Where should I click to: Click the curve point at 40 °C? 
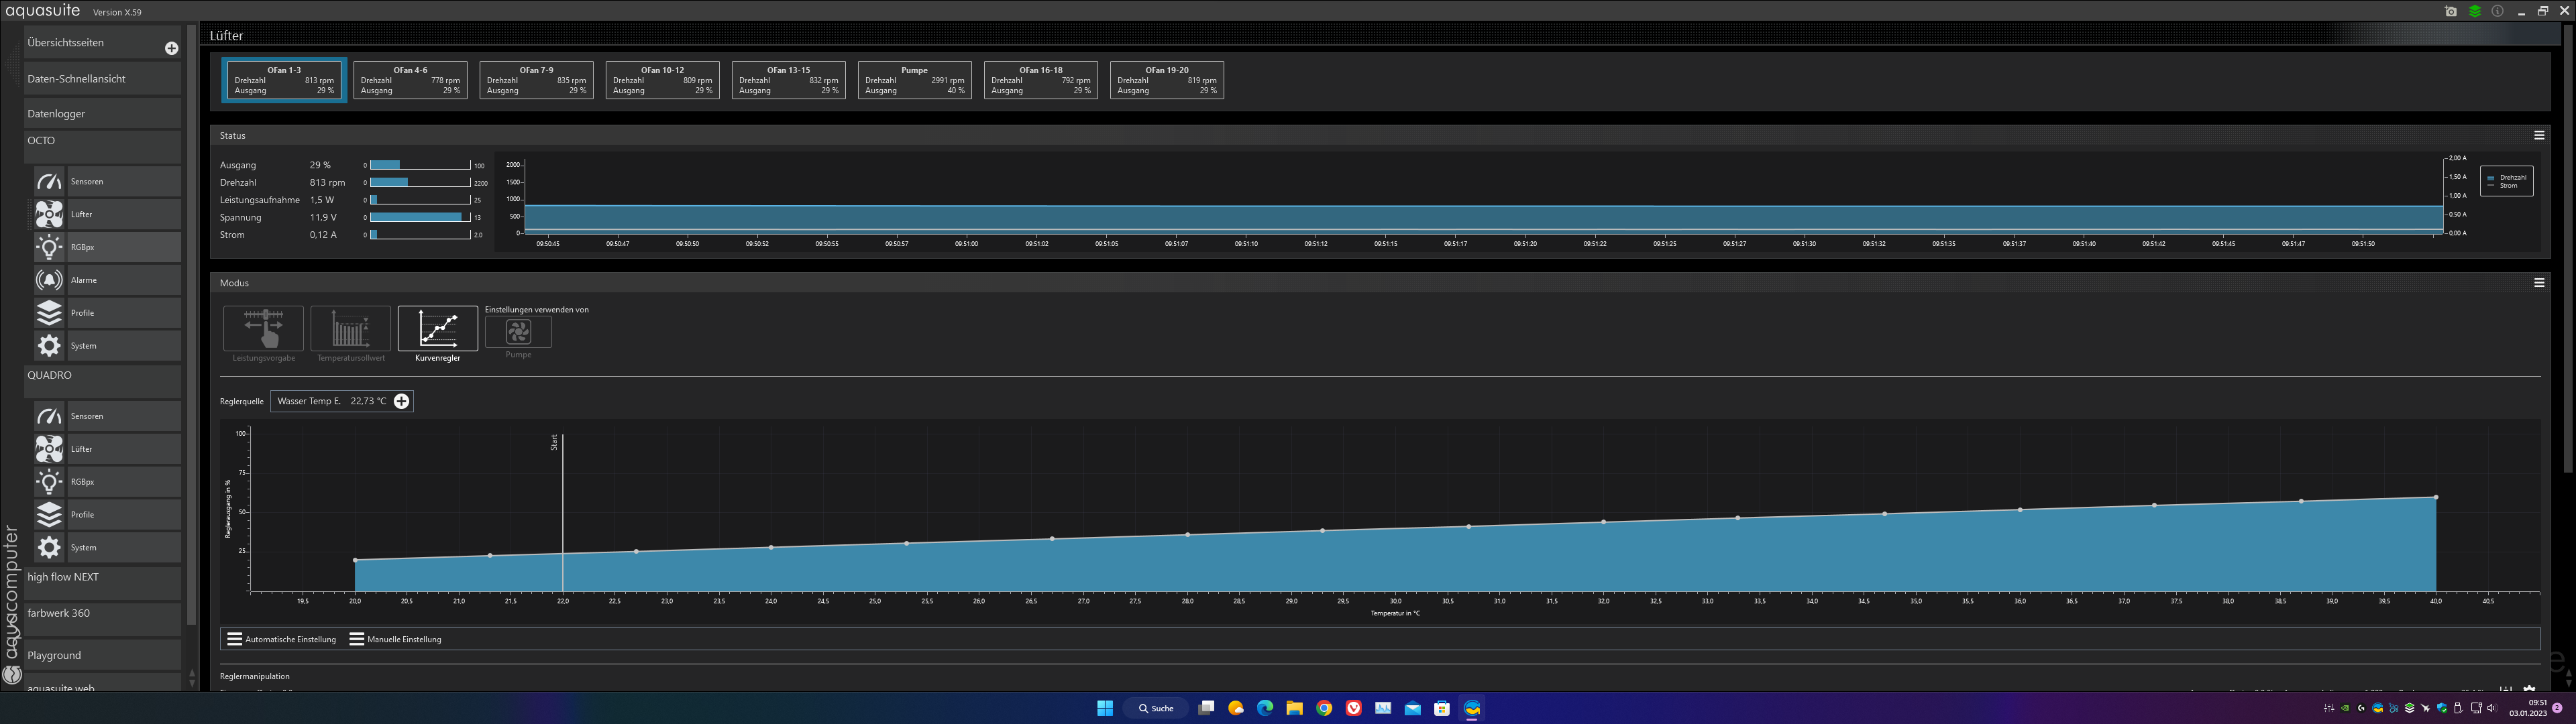point(2435,497)
